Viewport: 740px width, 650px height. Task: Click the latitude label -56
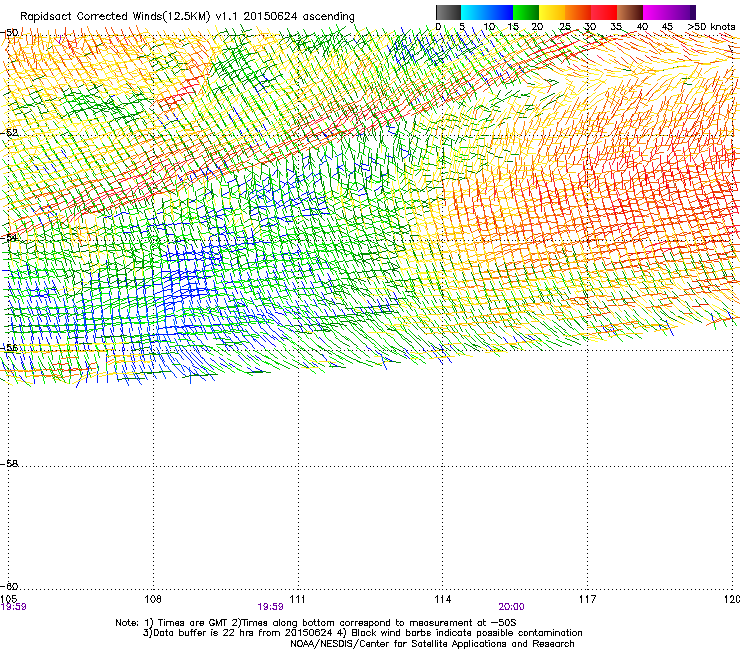pos(9,347)
